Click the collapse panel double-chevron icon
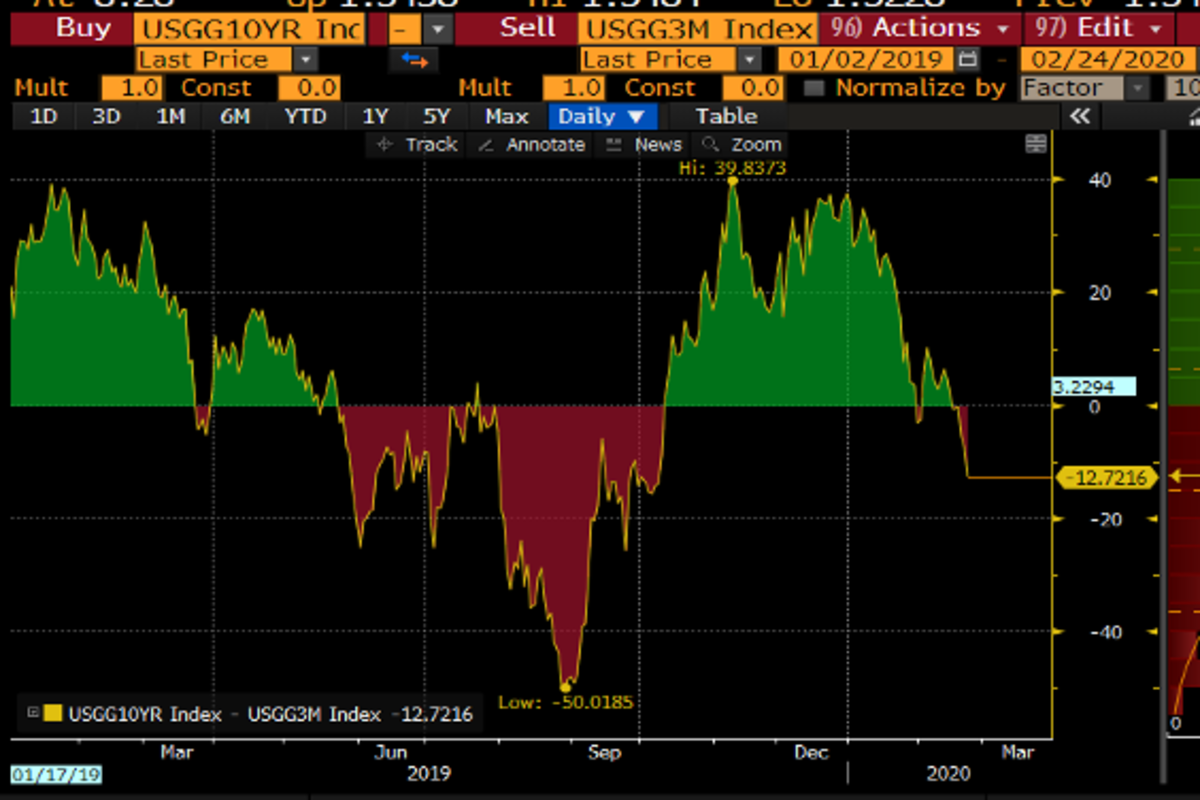This screenshot has width=1200, height=800. pyautogui.click(x=1079, y=117)
